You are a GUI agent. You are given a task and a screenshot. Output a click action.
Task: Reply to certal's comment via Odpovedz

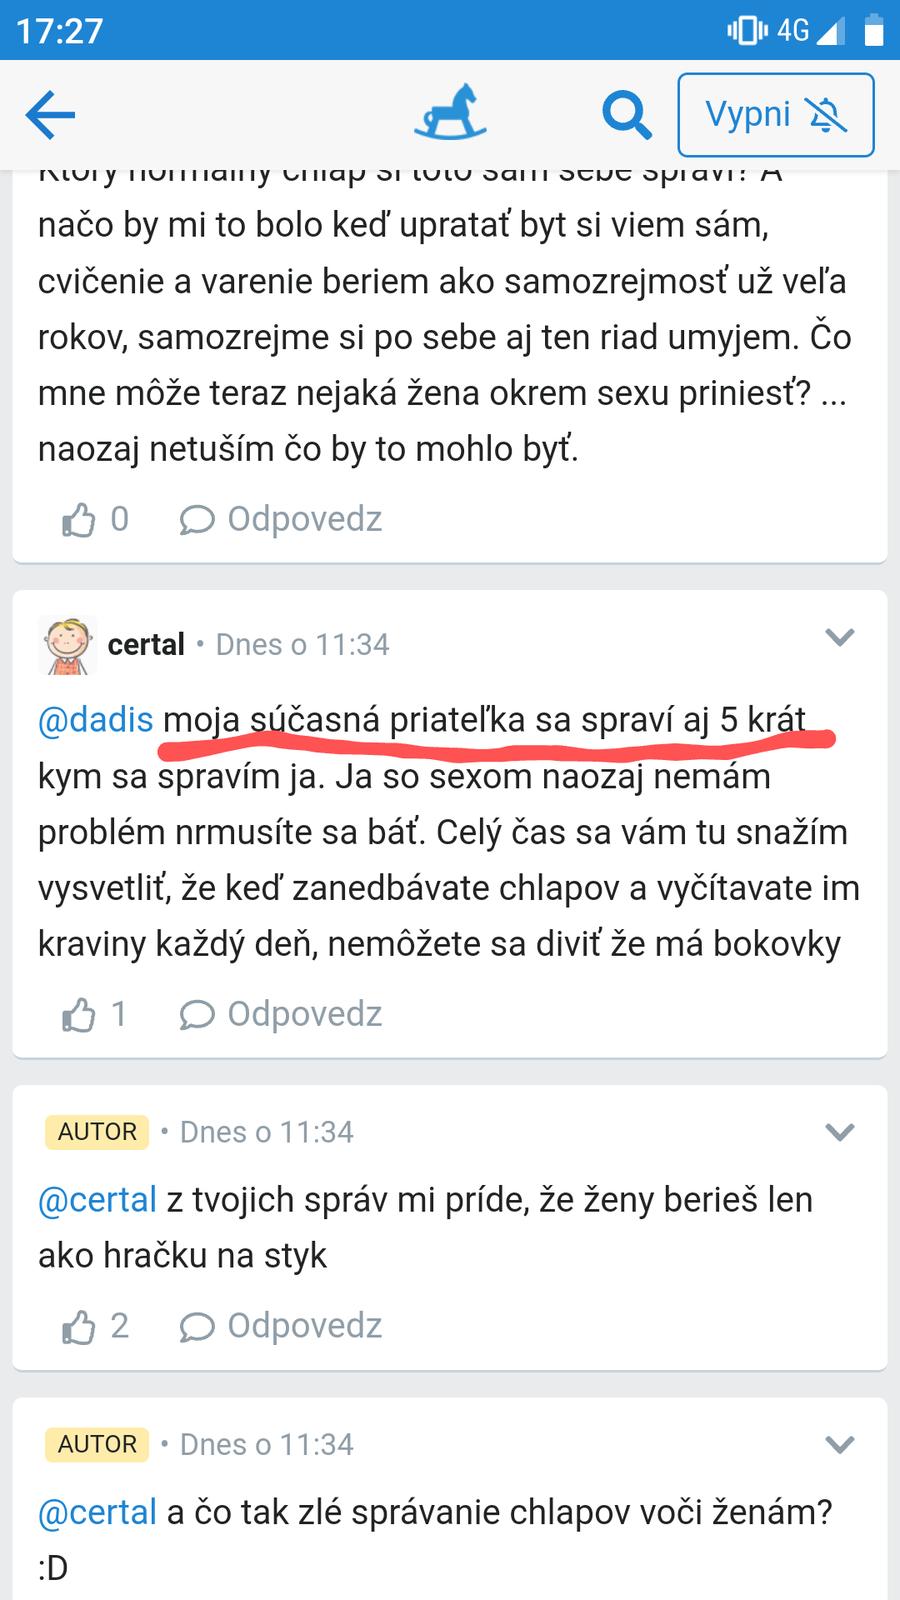point(281,1014)
